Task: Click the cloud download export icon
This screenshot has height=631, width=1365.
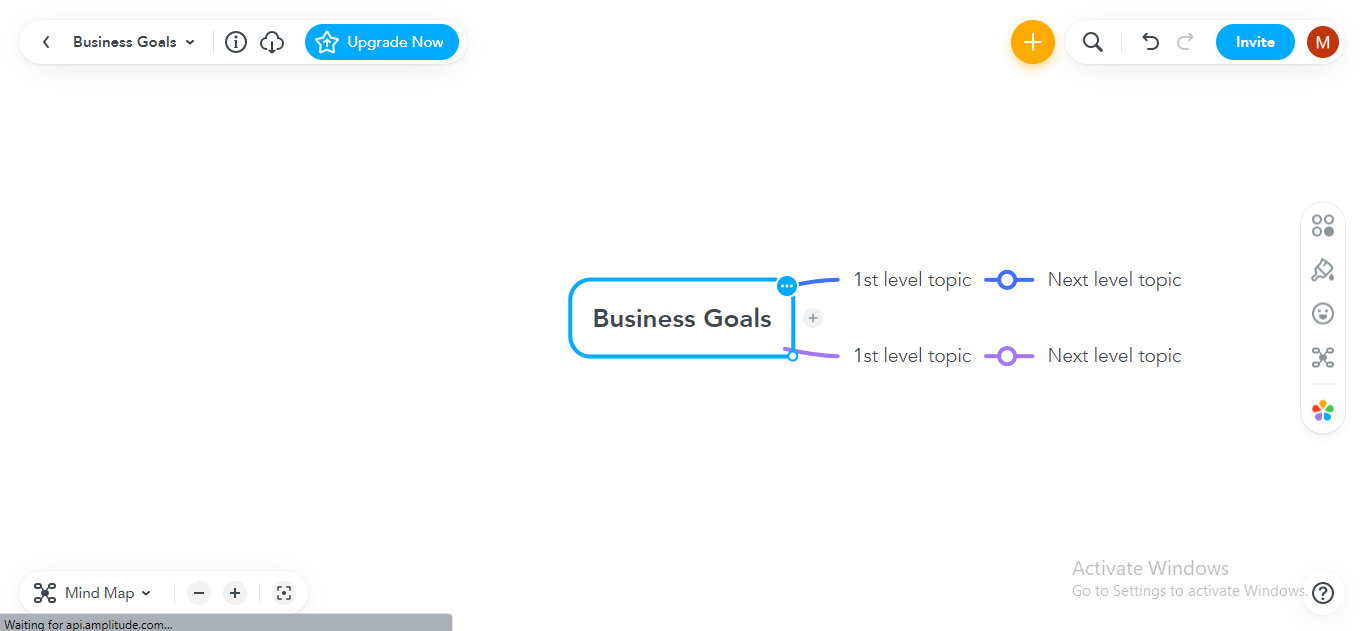Action: tap(272, 42)
